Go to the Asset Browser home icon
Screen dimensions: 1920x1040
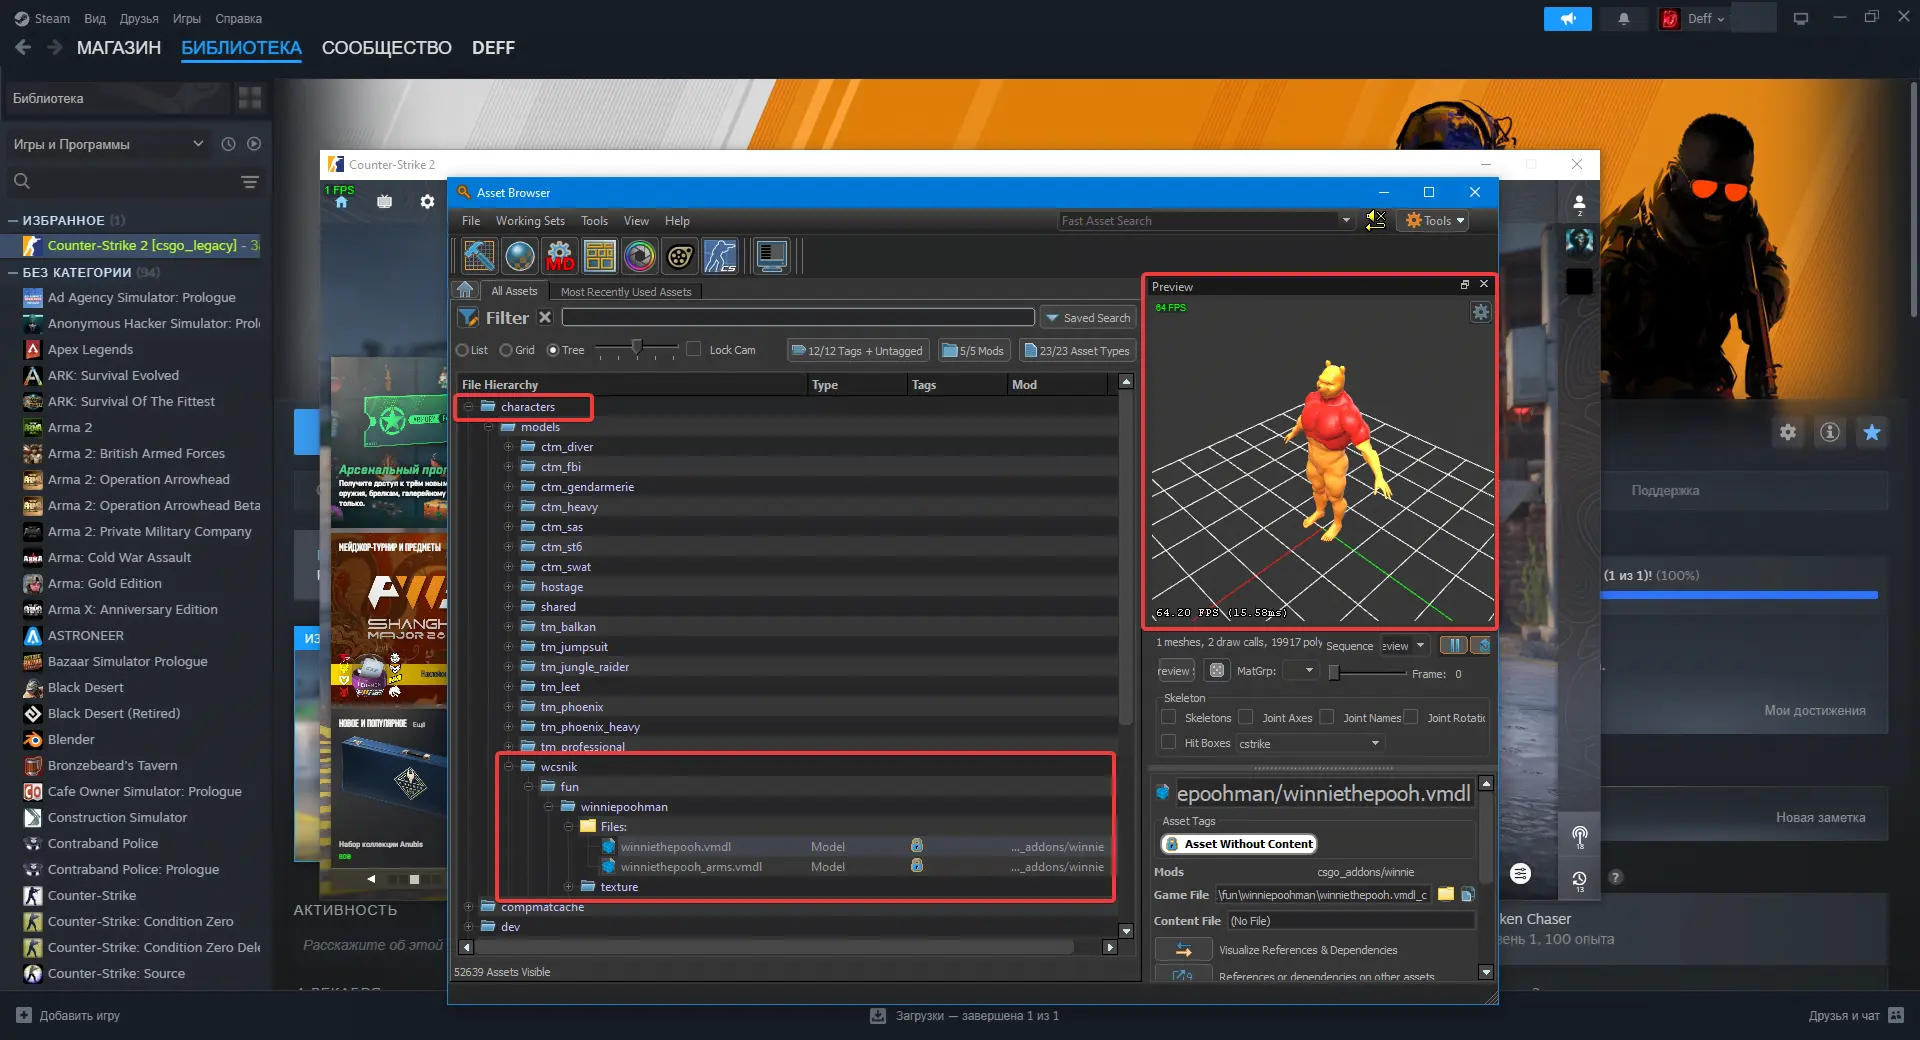[465, 290]
